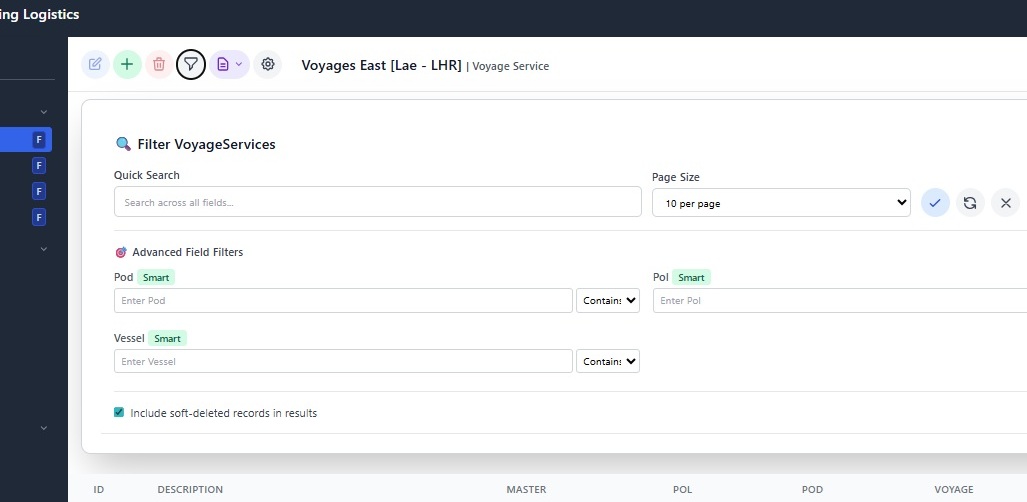Sort by the DESCRIPTION column header
Image resolution: width=1027 pixels, height=502 pixels.
190,490
